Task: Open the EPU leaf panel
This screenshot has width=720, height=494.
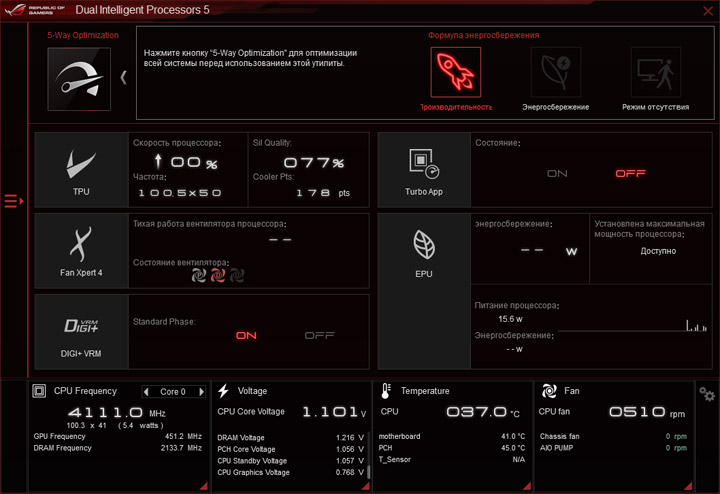Action: coord(424,291)
